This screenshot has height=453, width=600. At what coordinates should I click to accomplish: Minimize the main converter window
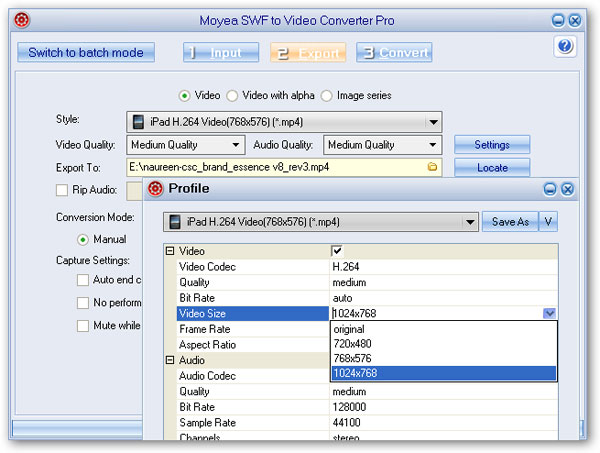pyautogui.click(x=558, y=20)
